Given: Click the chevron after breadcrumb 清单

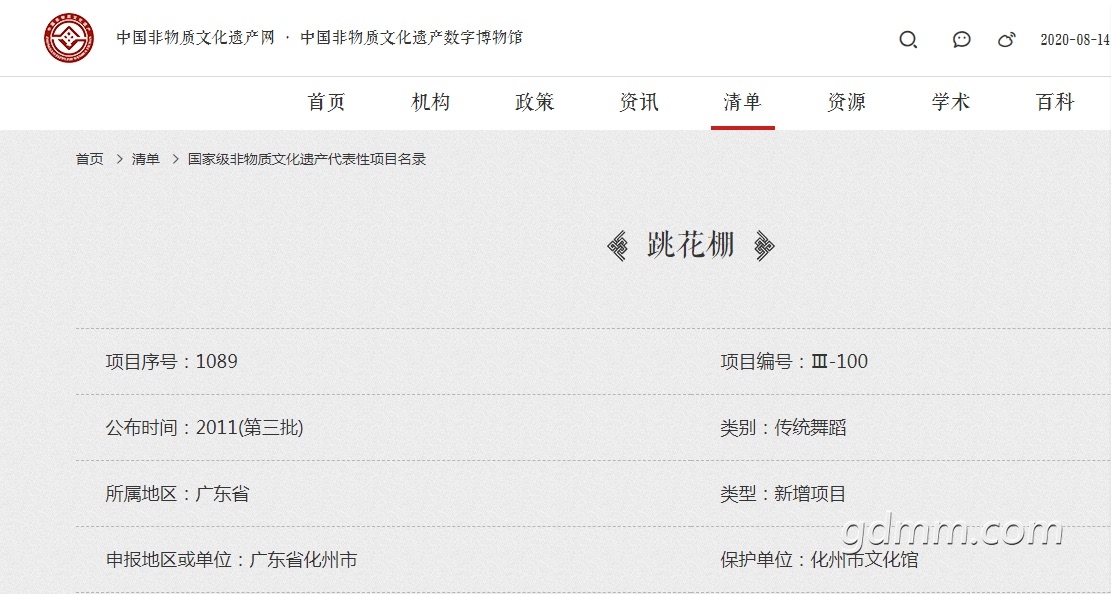Looking at the screenshot, I should [174, 159].
